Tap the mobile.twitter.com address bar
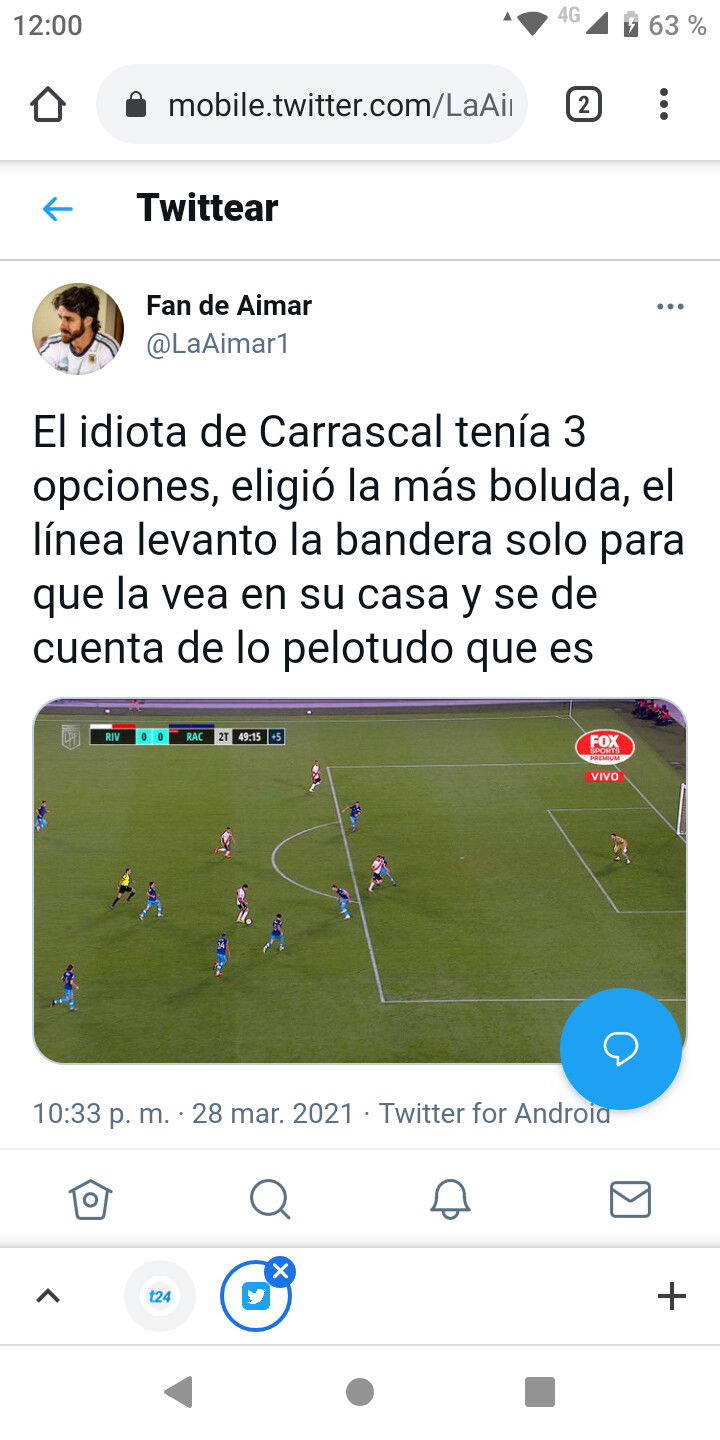720x1440 pixels. [312, 105]
